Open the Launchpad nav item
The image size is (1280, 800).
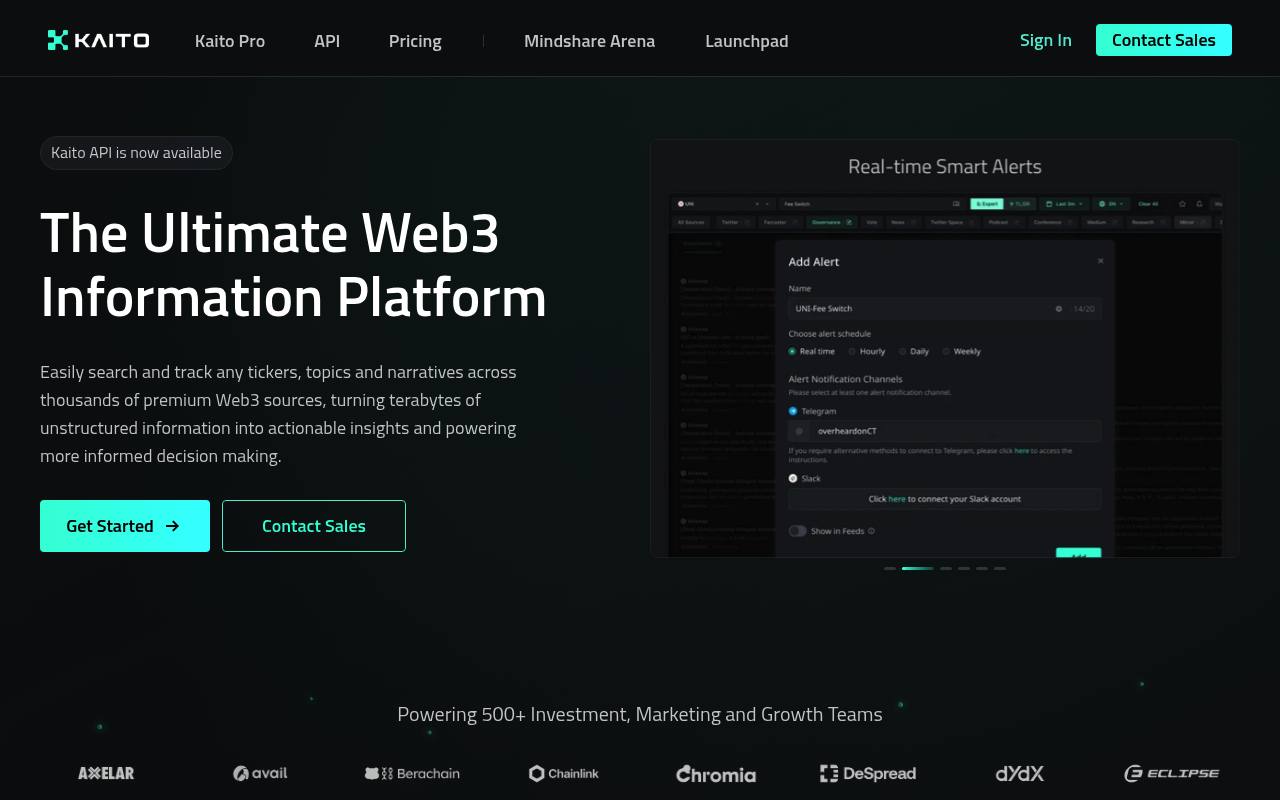pyautogui.click(x=747, y=41)
